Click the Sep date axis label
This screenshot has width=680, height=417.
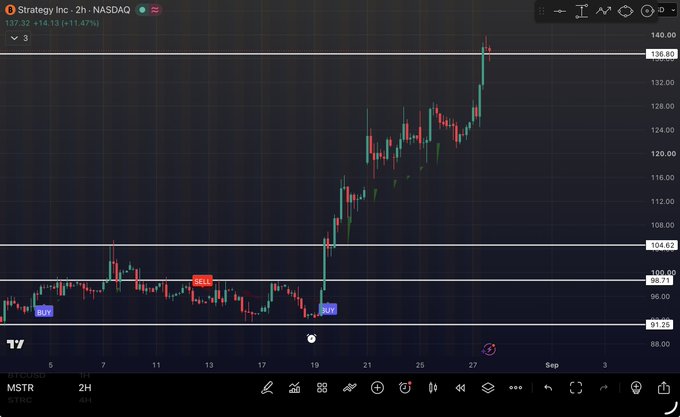pyautogui.click(x=552, y=365)
